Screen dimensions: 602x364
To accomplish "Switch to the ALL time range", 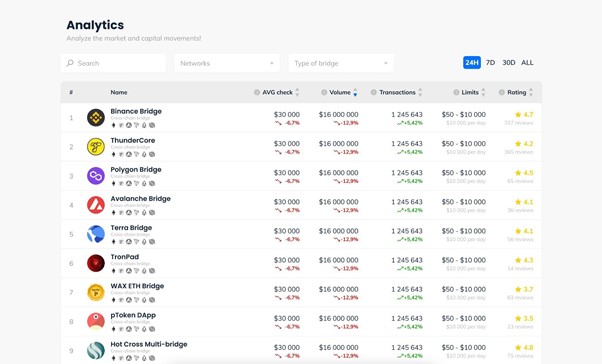I will pos(527,63).
